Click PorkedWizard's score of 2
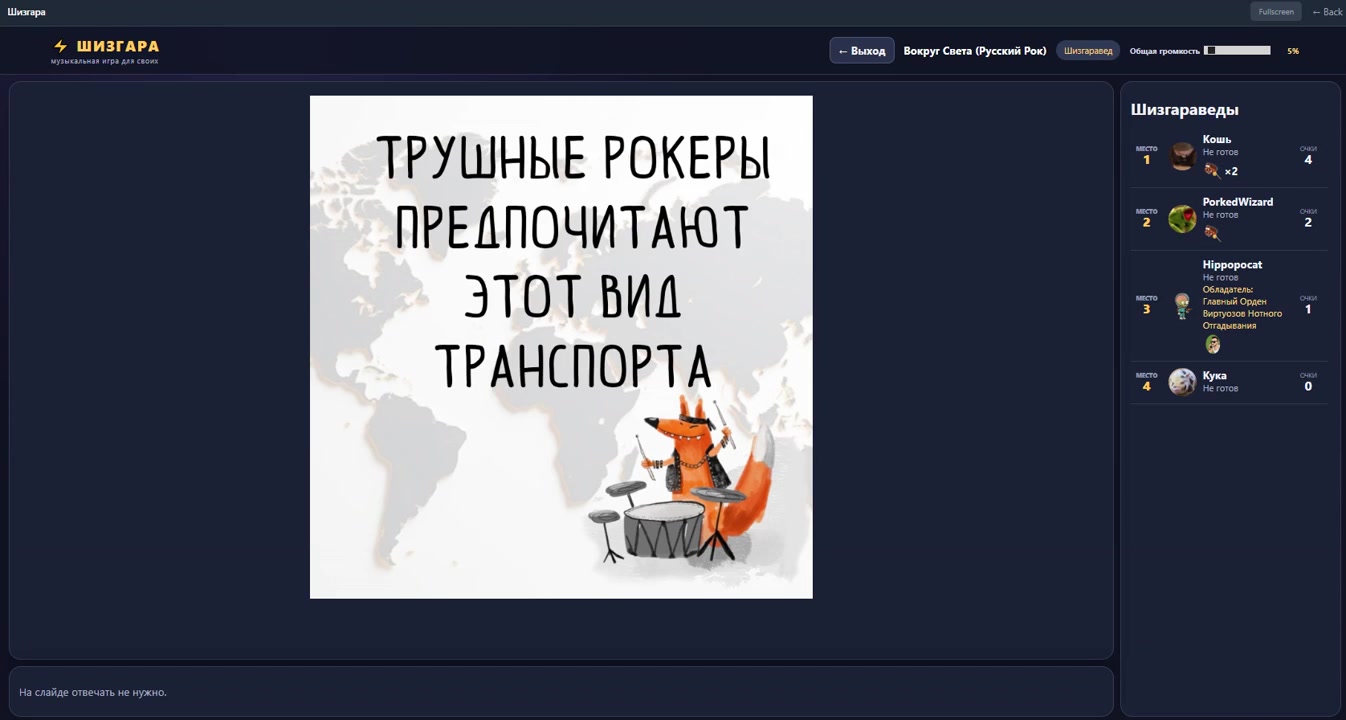The height and width of the screenshot is (720, 1346). [1308, 223]
